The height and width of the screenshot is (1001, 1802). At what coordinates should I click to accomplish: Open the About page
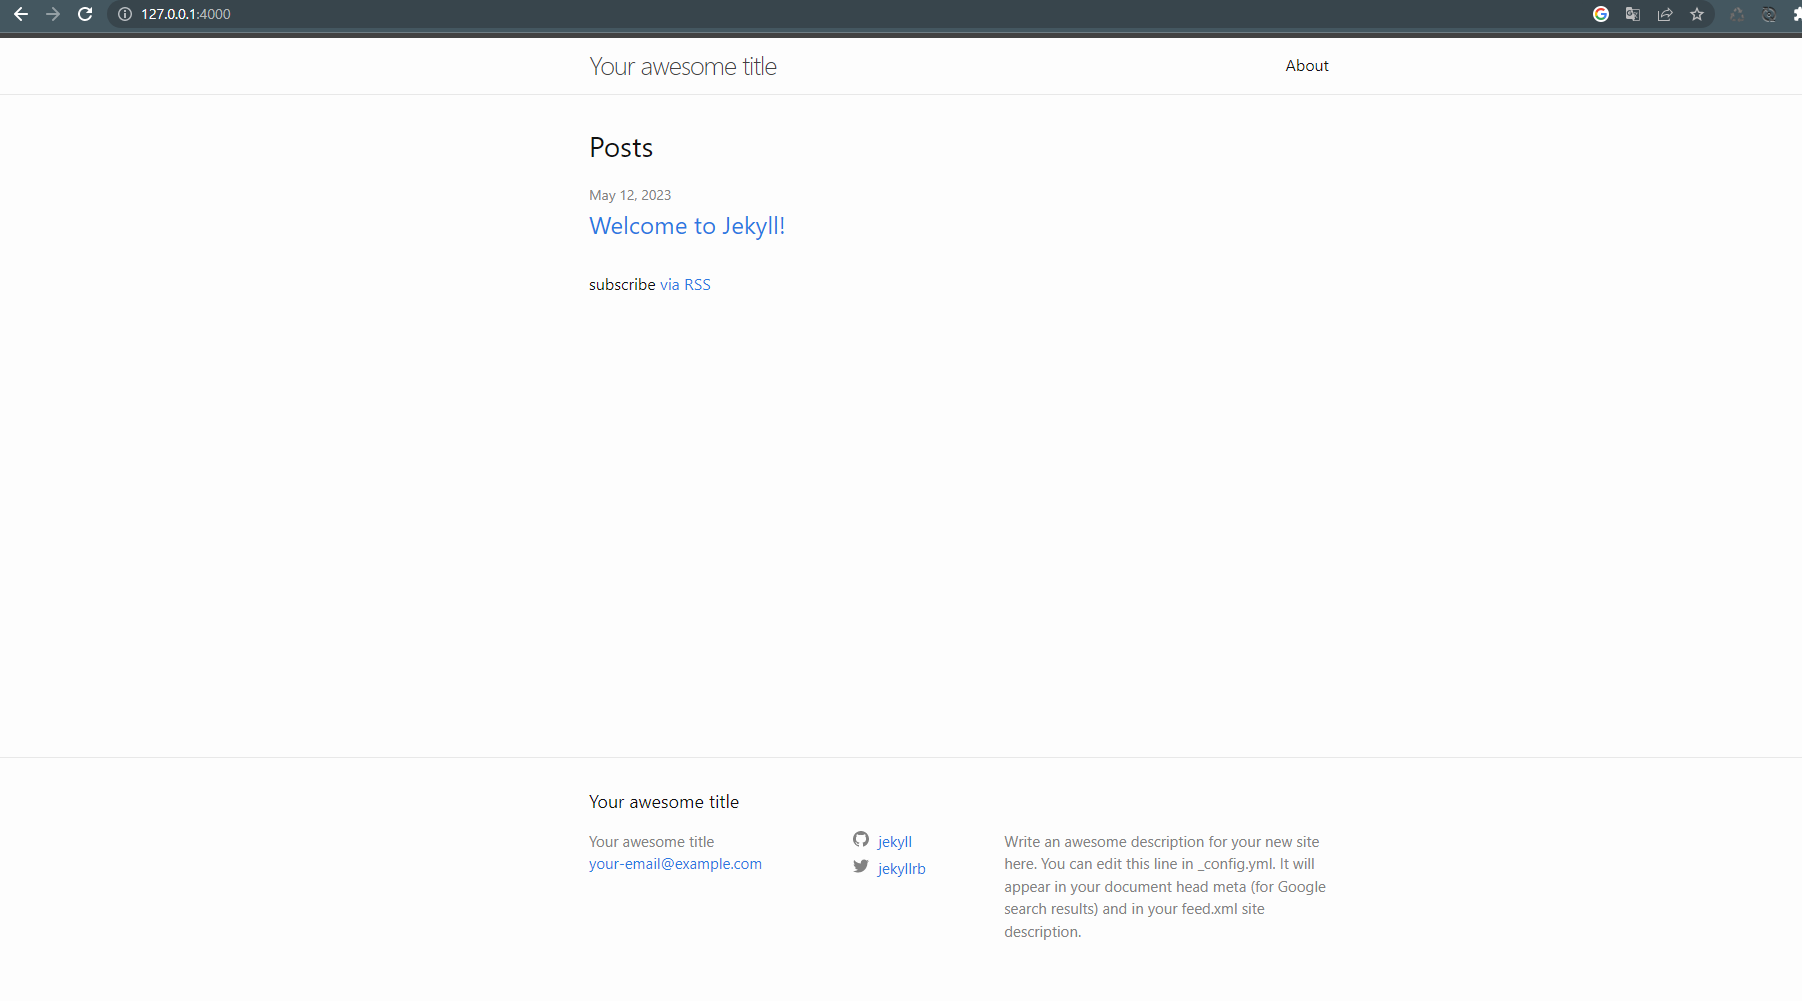pos(1307,66)
